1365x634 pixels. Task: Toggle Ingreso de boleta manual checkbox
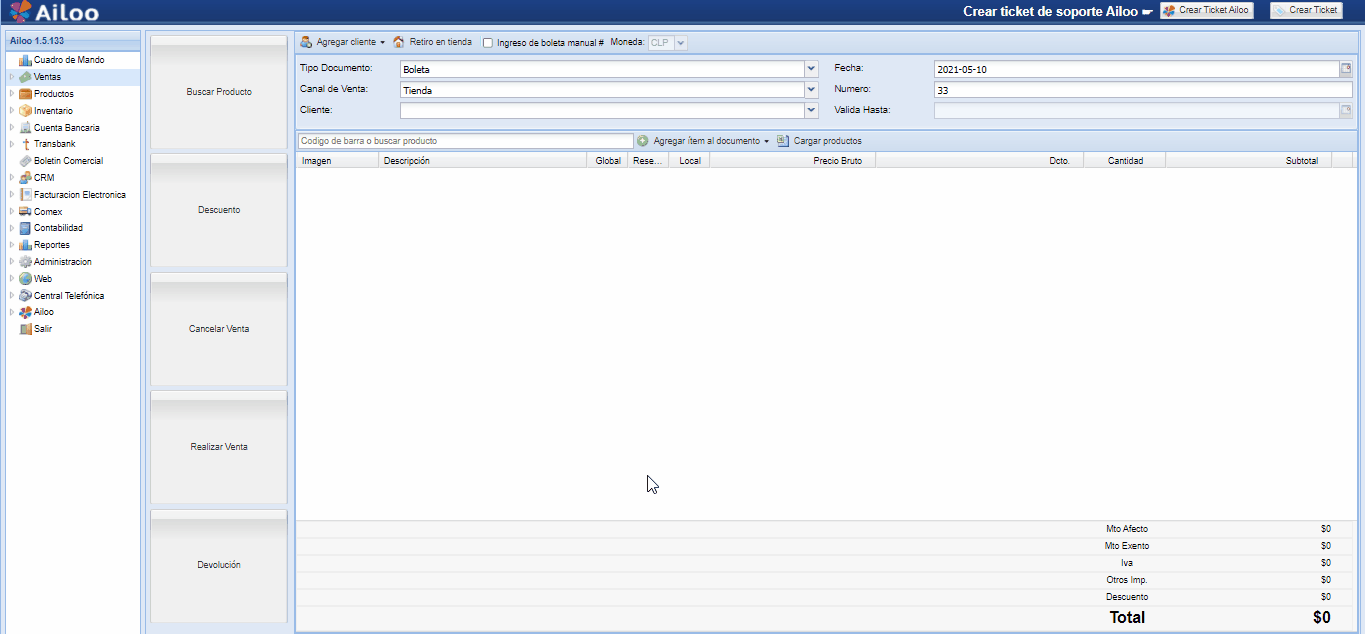click(x=488, y=43)
